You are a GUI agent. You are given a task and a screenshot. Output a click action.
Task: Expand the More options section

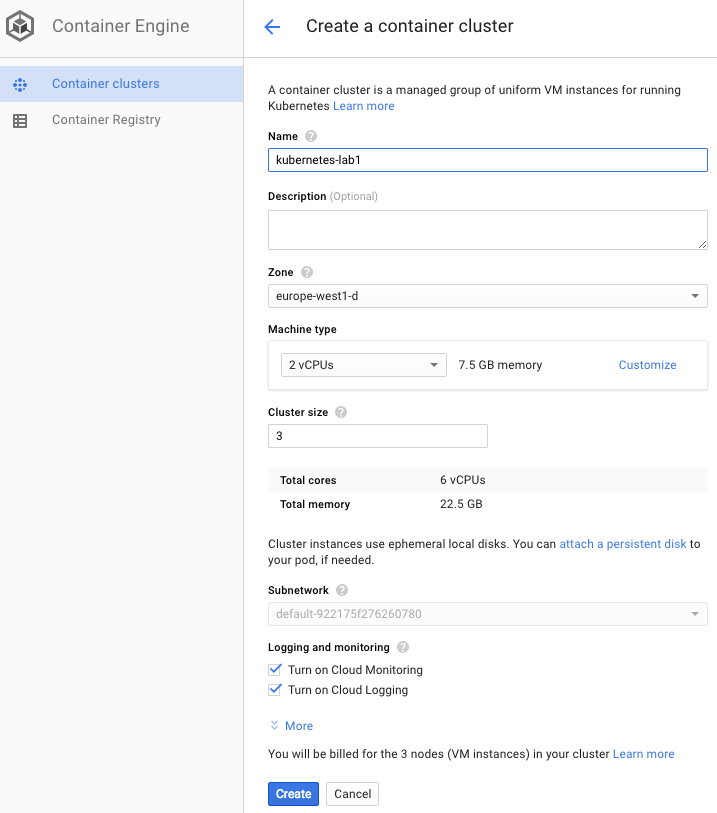point(291,725)
